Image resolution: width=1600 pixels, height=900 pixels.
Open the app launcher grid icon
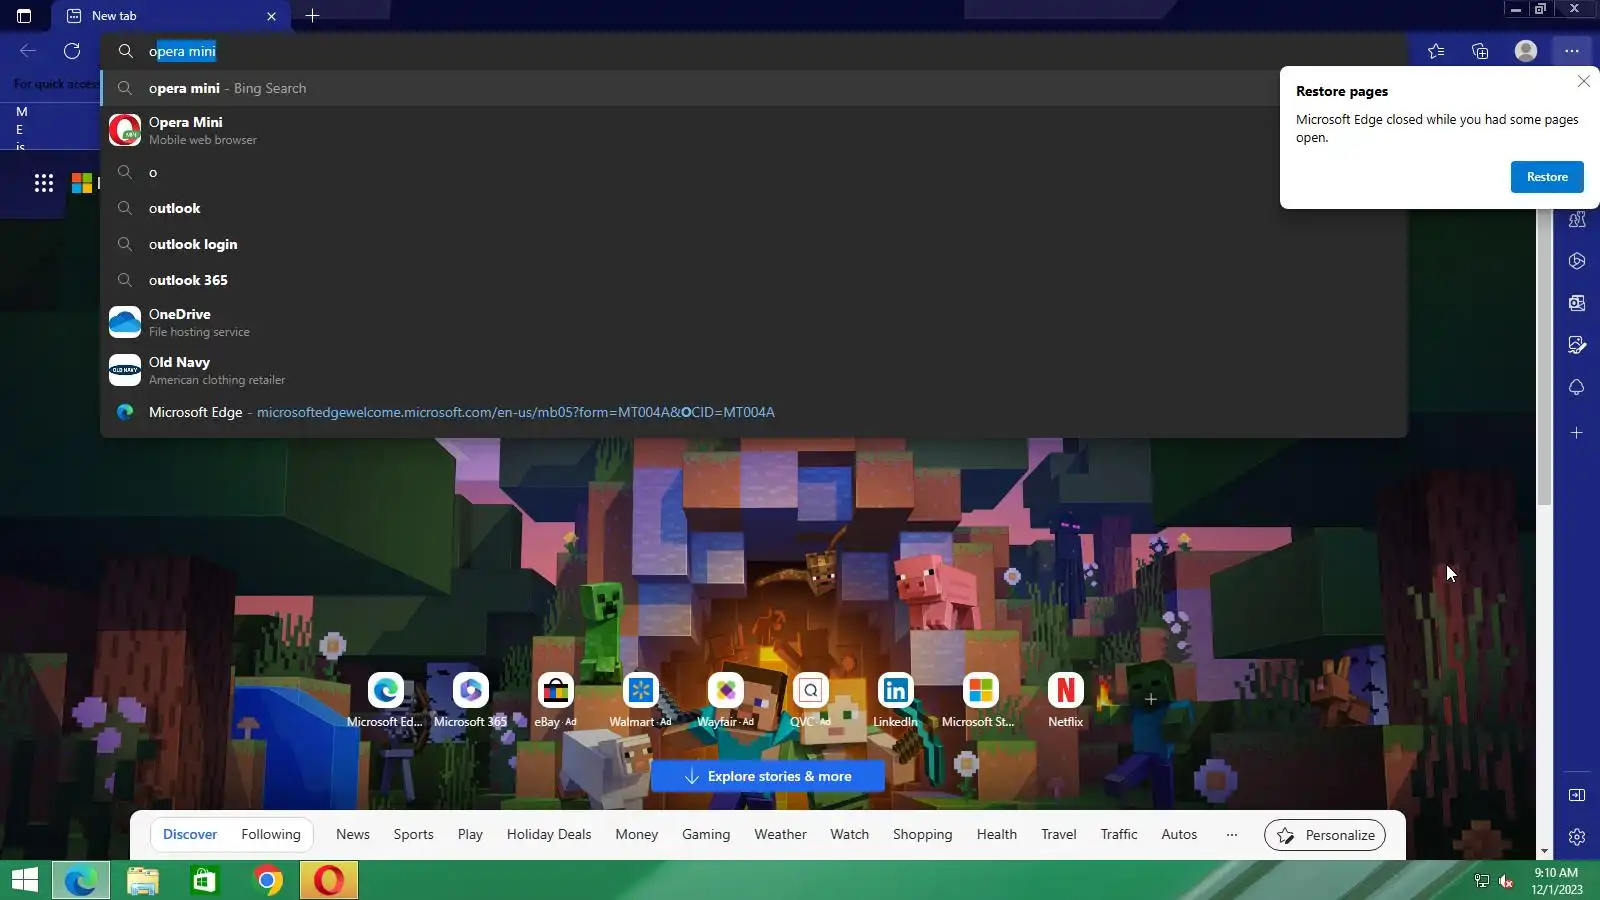[x=44, y=183]
